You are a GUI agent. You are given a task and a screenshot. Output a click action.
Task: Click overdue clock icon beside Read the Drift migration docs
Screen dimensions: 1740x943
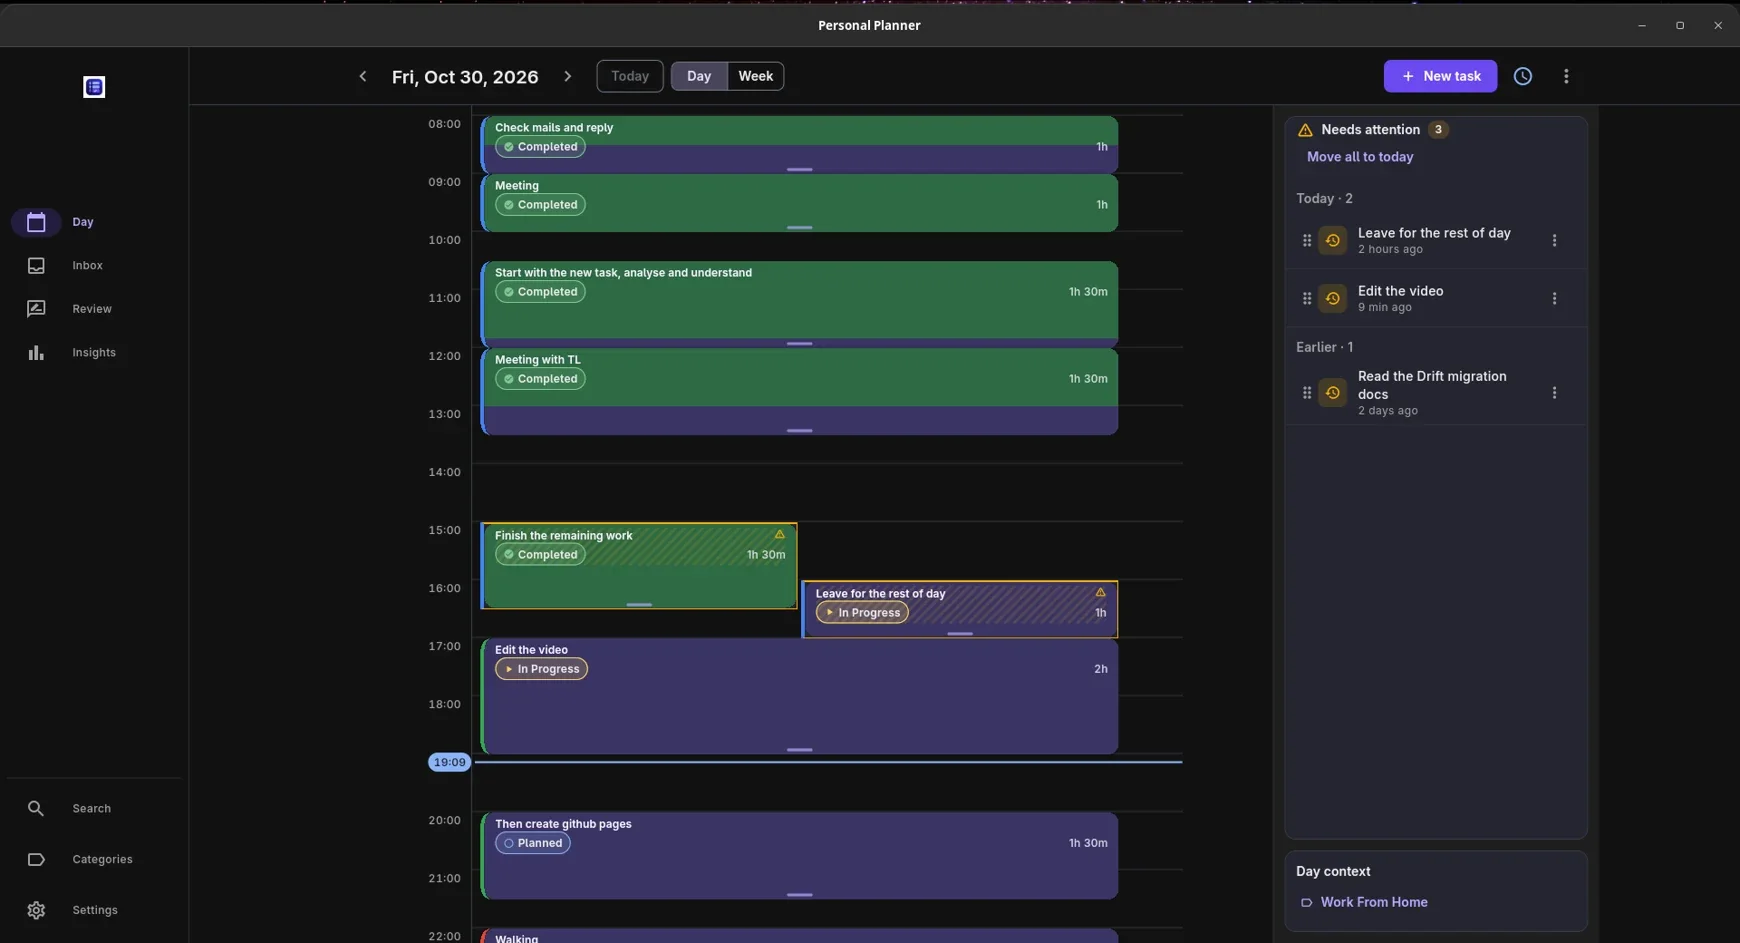click(x=1332, y=393)
